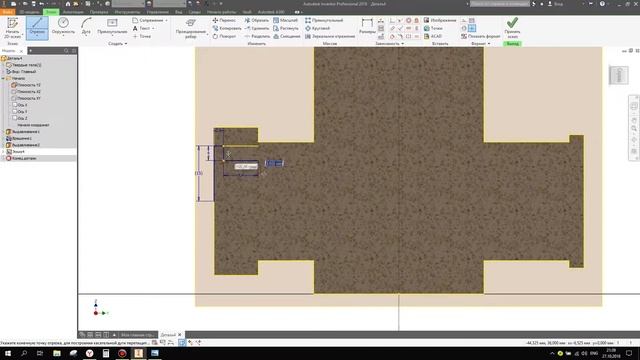
Task: Collapse the Начало folder in tree
Action: [x=3, y=78]
